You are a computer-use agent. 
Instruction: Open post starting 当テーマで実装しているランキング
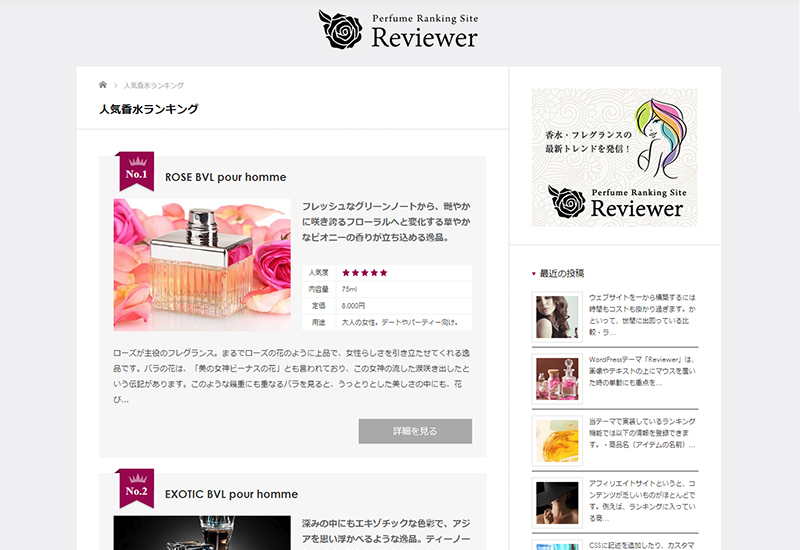(642, 433)
